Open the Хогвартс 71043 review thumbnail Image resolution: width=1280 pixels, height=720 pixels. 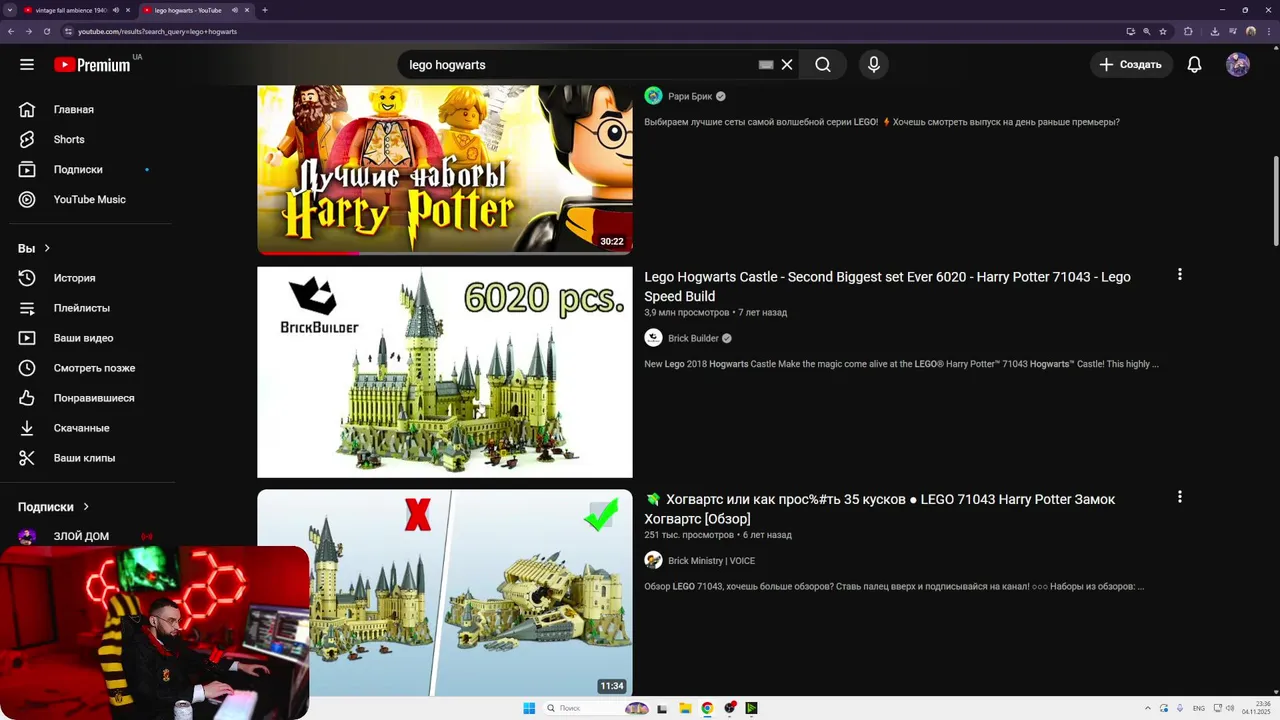[x=445, y=592]
